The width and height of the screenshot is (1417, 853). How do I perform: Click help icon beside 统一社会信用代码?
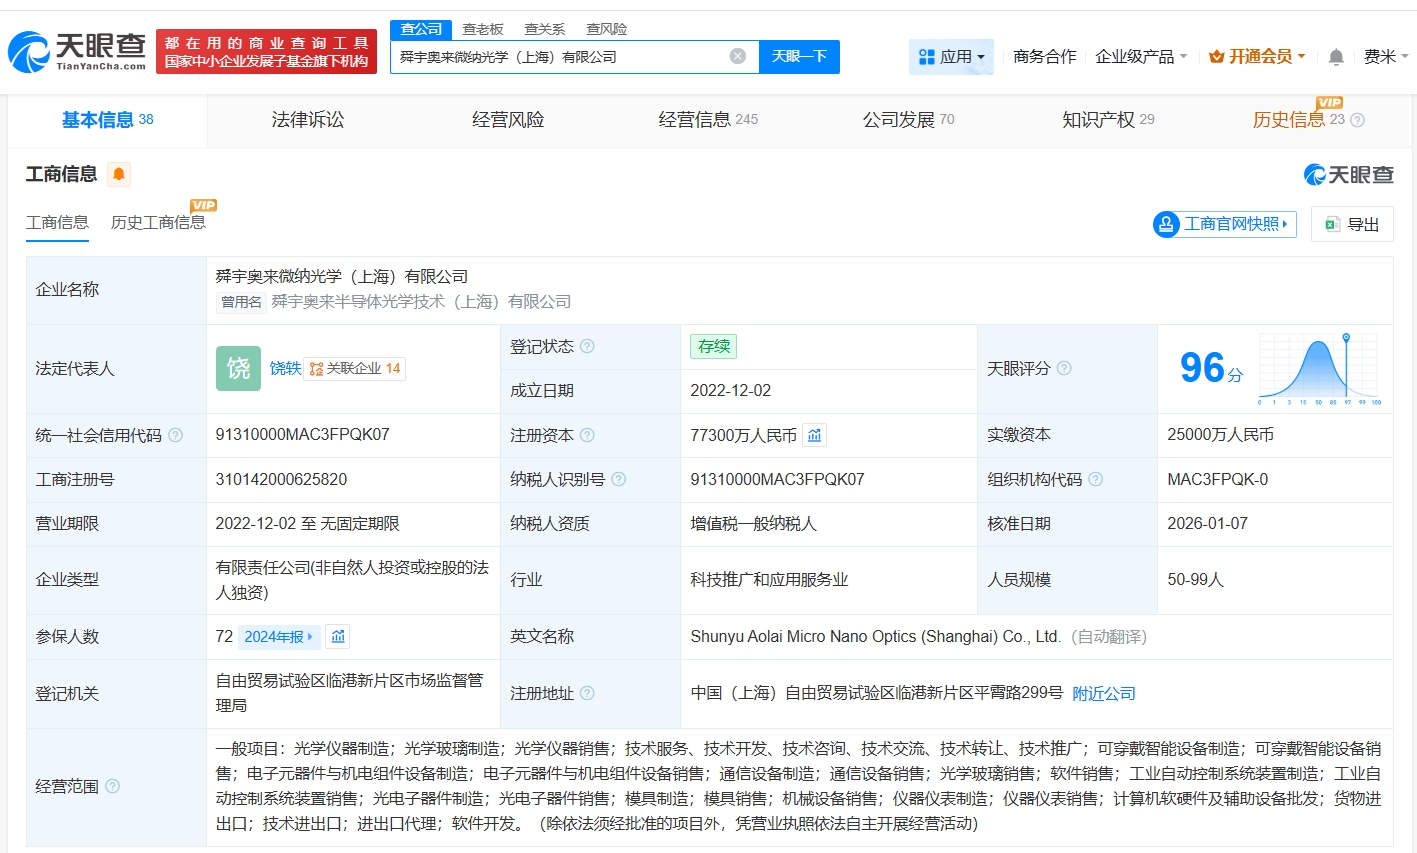pyautogui.click(x=176, y=435)
